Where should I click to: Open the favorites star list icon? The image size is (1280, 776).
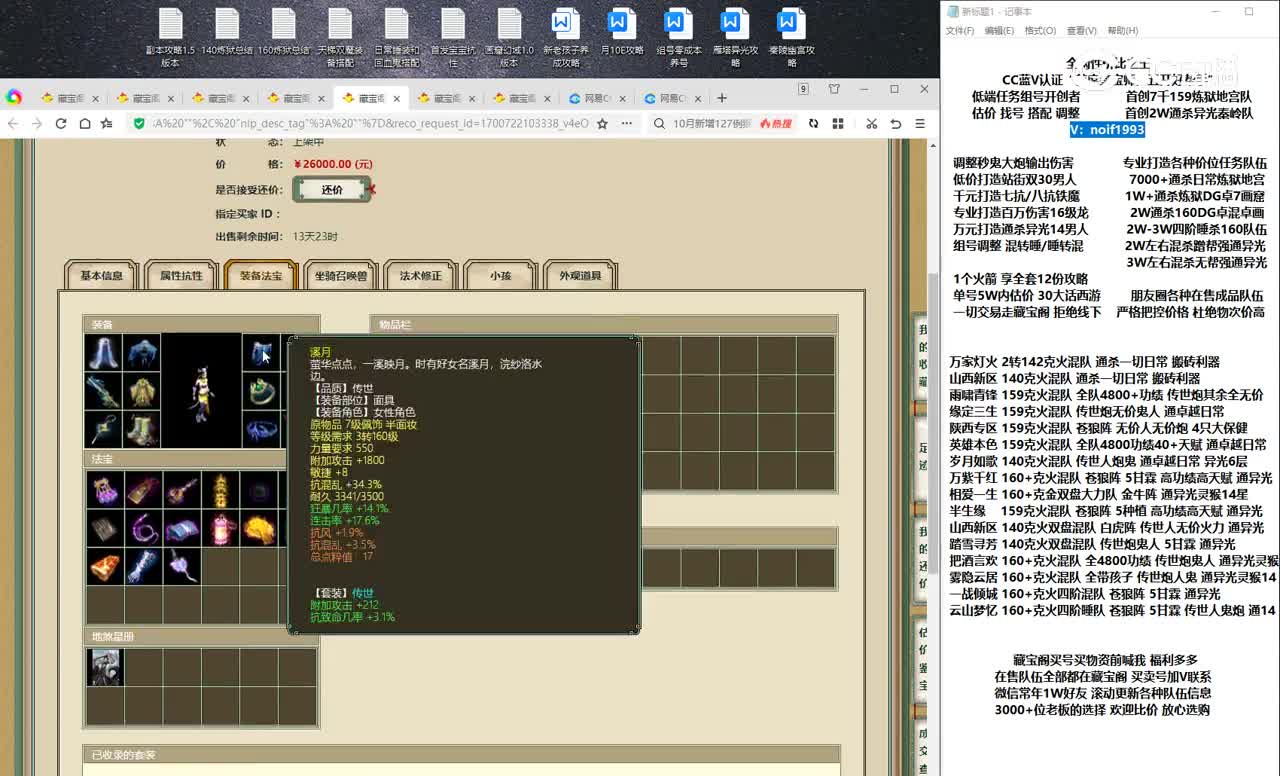107,123
